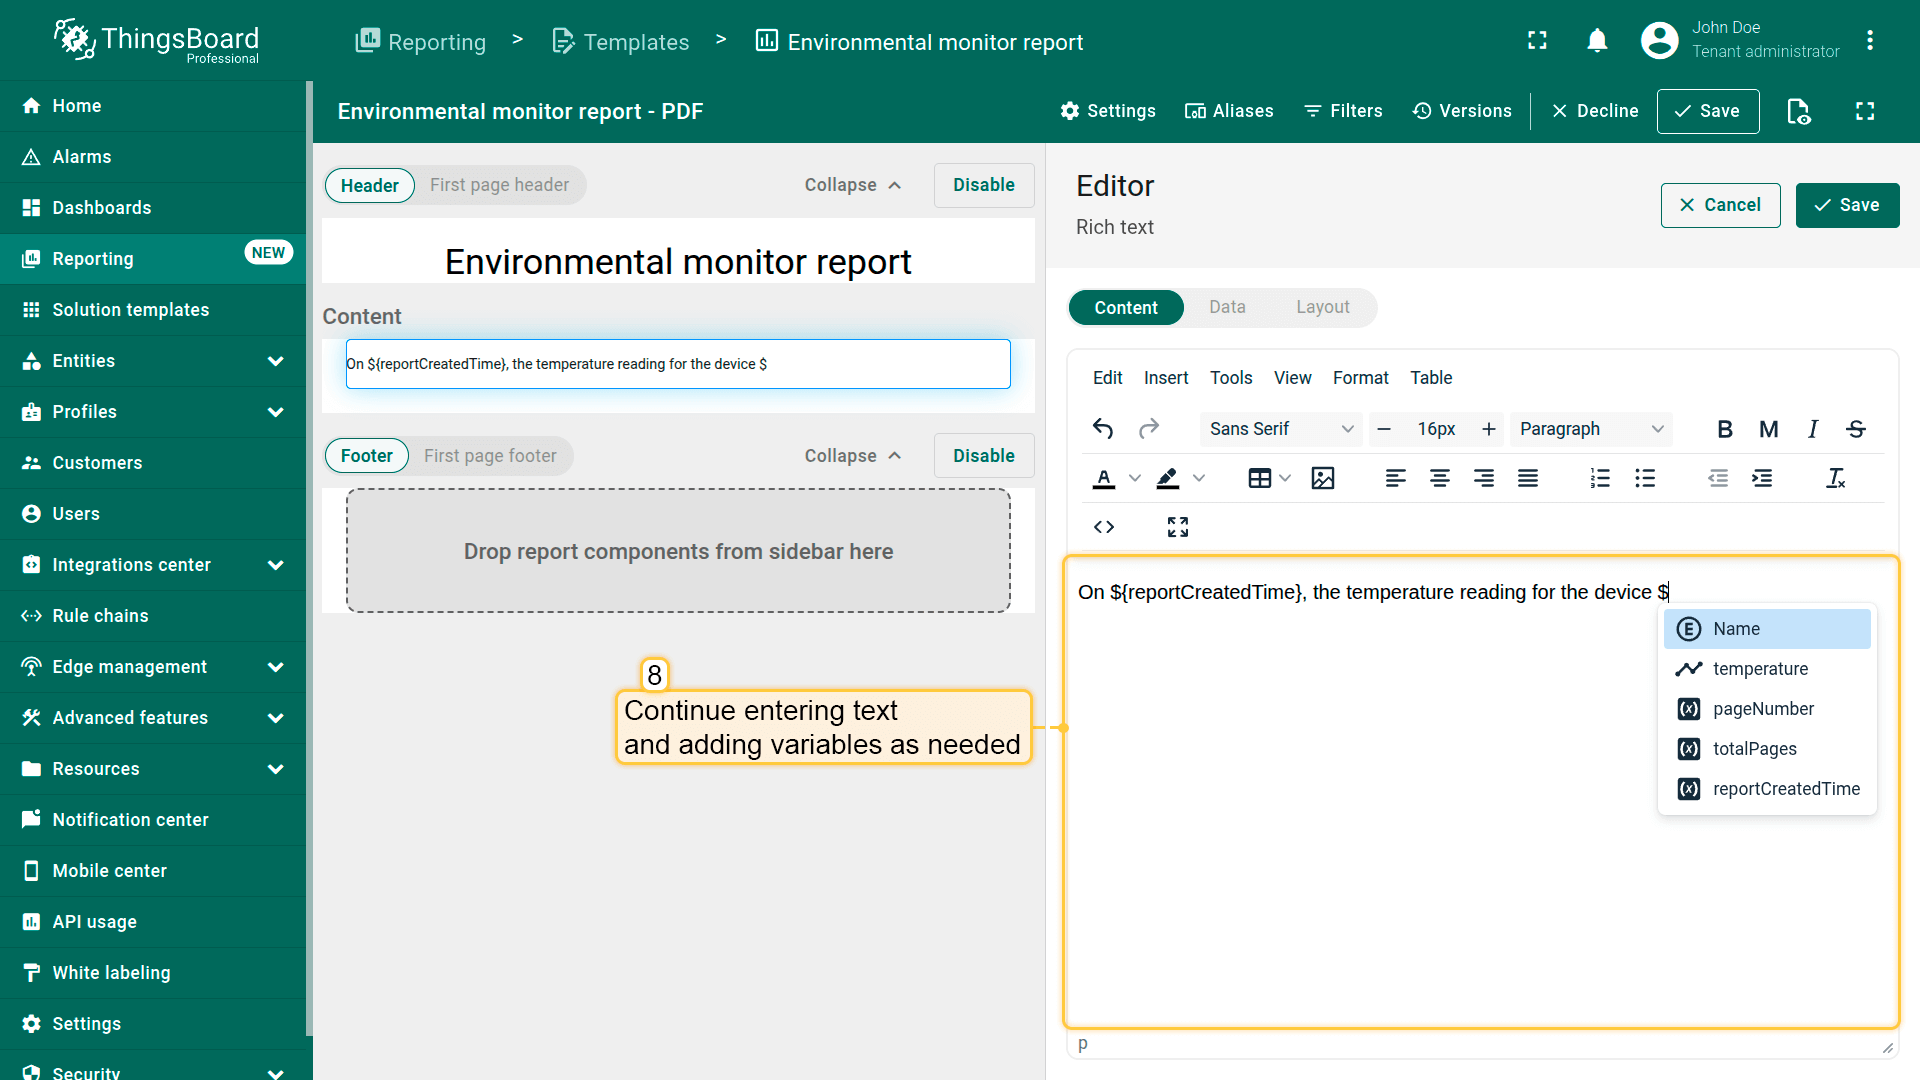The image size is (1920, 1080).
Task: Choose temperature from variable suggestions
Action: click(1767, 669)
